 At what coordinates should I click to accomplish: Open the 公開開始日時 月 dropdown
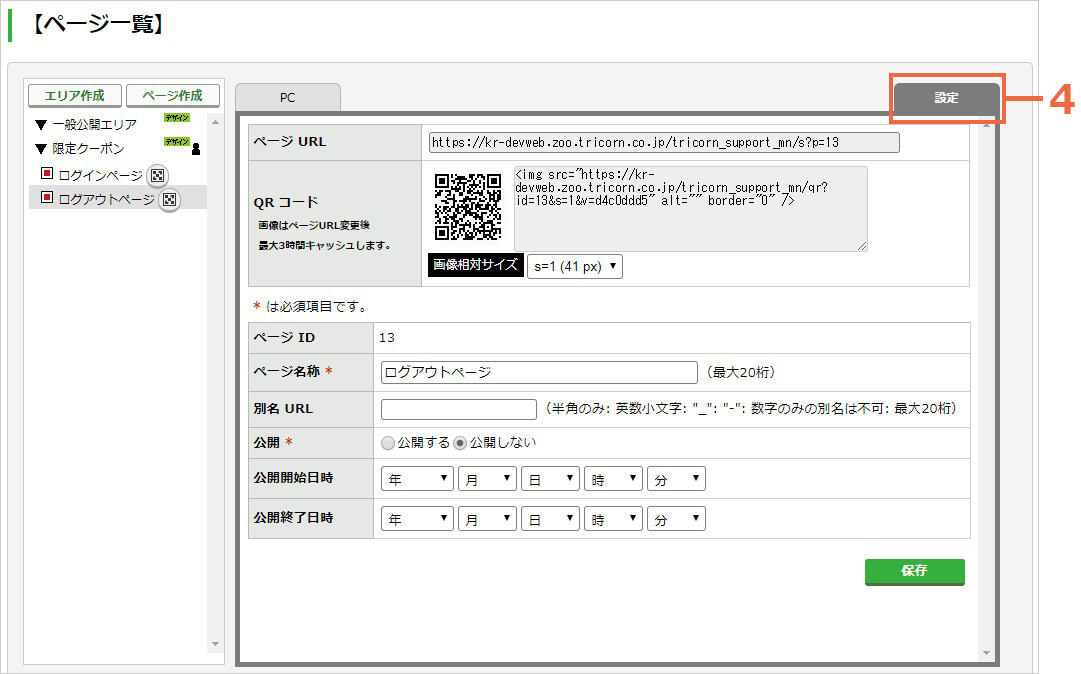pos(487,479)
